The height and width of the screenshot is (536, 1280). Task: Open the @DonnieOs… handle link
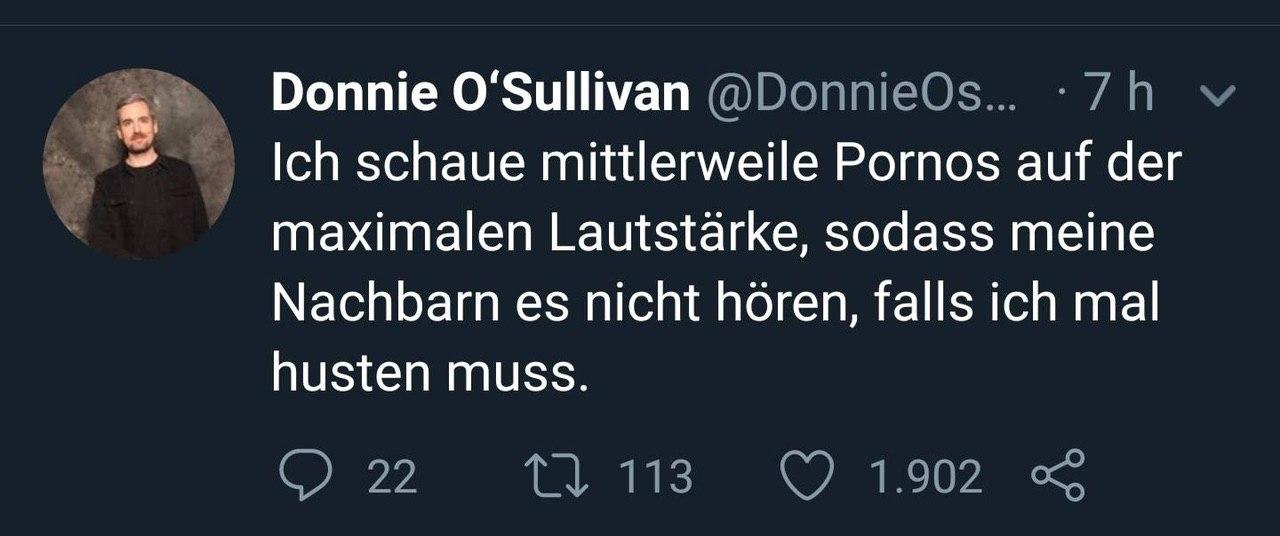click(x=861, y=95)
